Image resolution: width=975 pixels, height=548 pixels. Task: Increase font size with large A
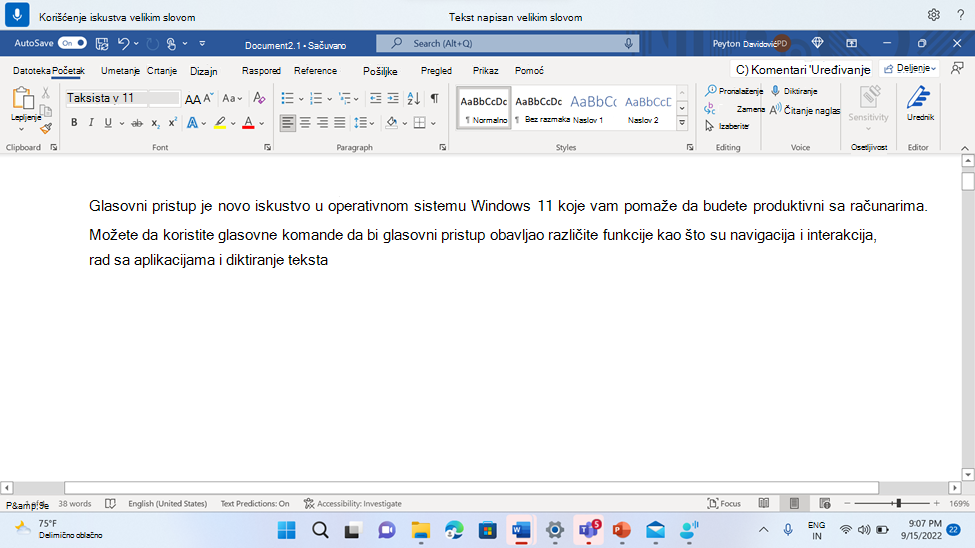pos(192,98)
